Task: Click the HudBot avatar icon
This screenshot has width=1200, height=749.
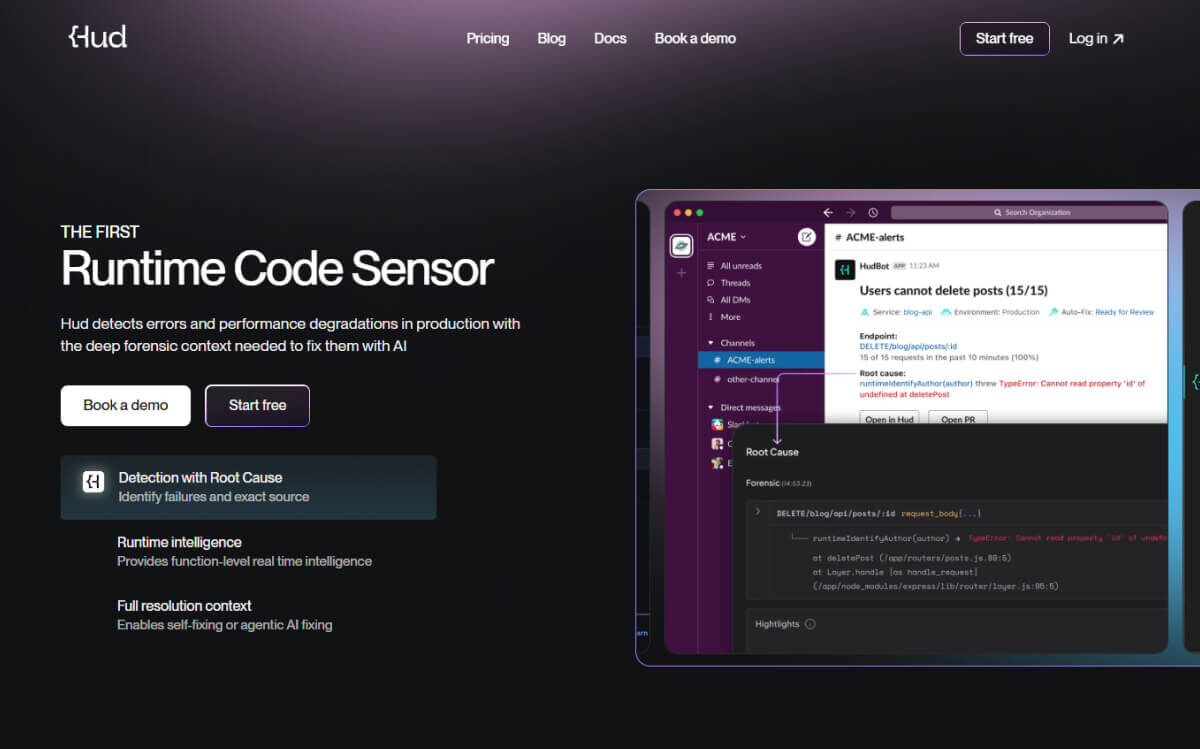Action: (844, 269)
